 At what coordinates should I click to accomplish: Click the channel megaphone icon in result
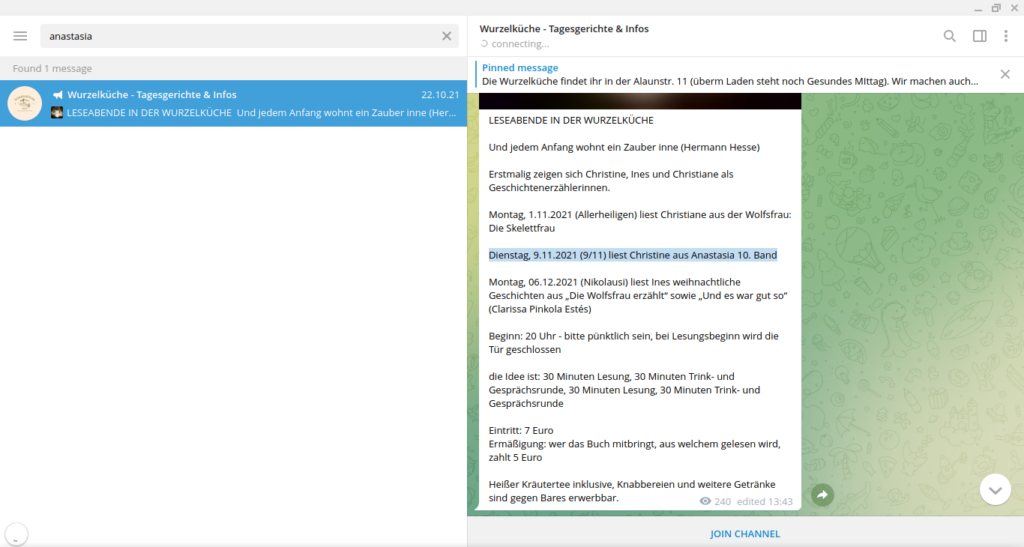pyautogui.click(x=58, y=95)
